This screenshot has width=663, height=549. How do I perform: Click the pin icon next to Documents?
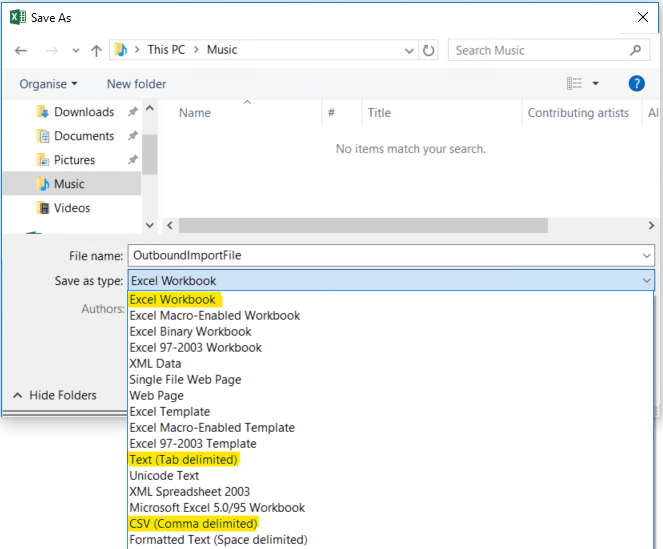coord(133,136)
